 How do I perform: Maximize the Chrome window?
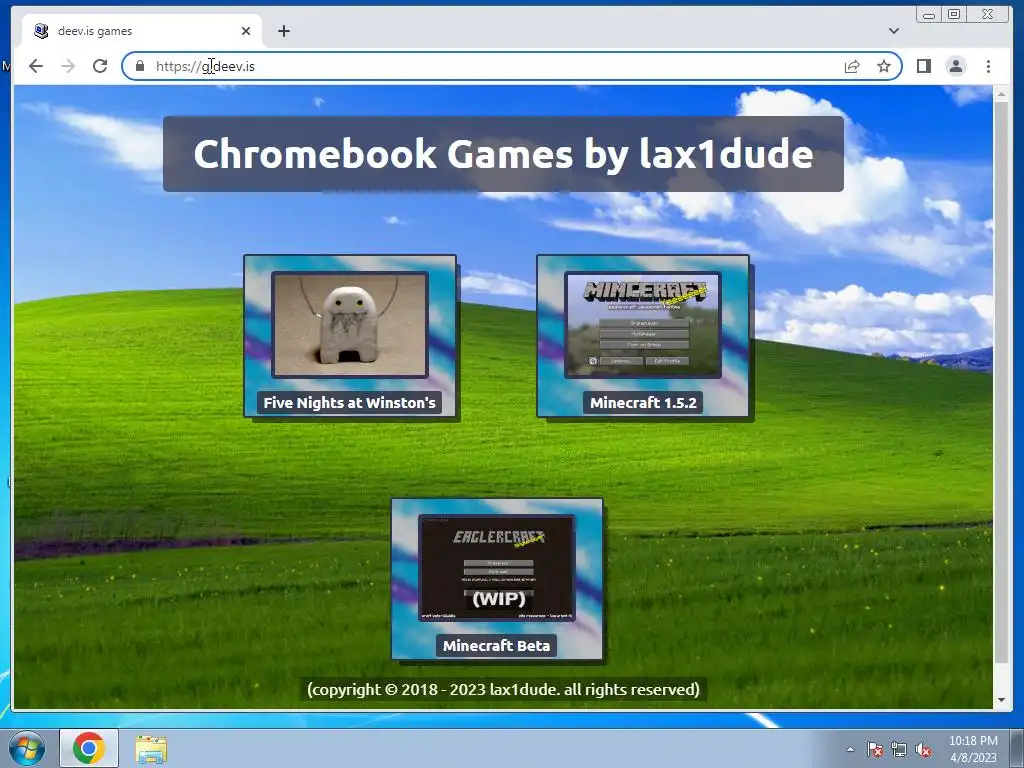(954, 14)
